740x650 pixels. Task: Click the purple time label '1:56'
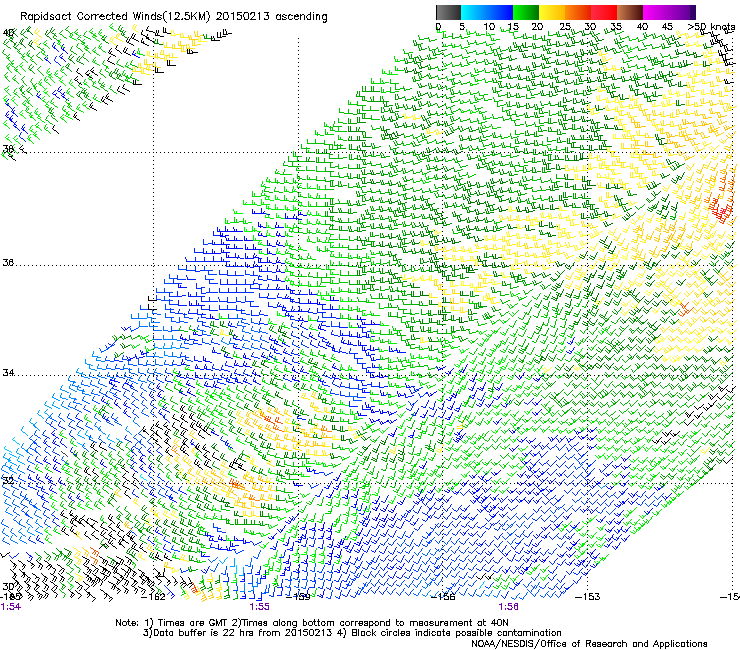[508, 607]
